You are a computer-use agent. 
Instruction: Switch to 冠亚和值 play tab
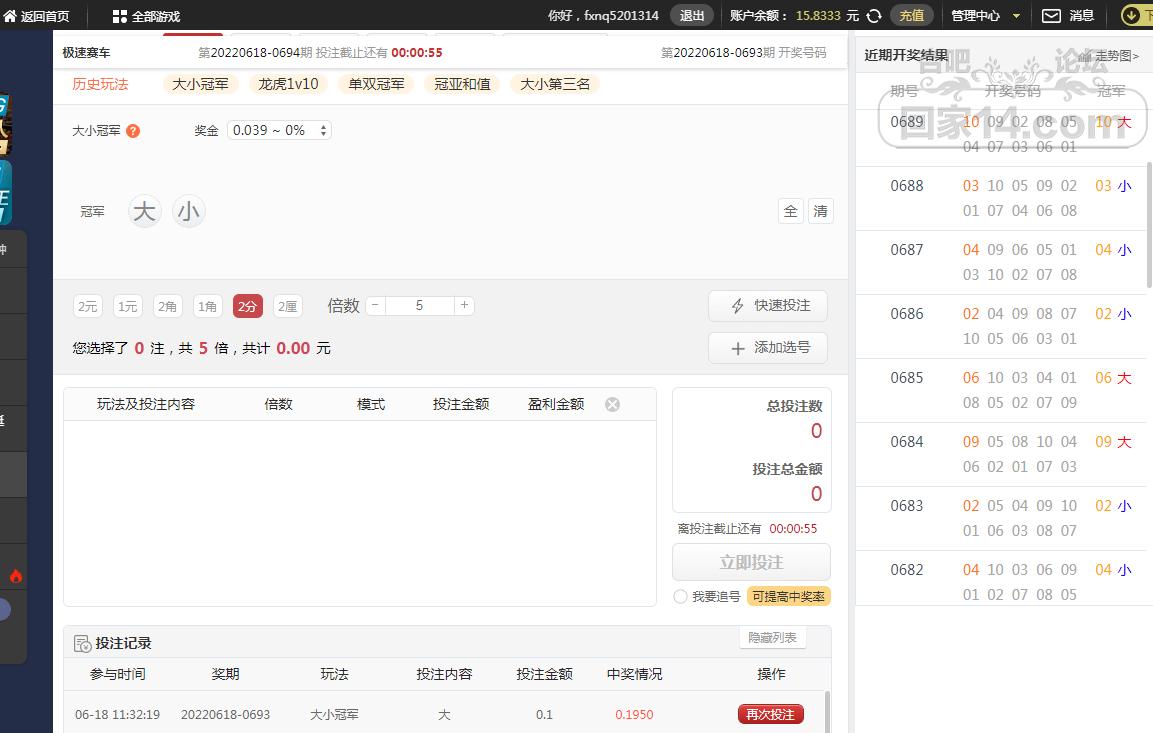tap(463, 85)
